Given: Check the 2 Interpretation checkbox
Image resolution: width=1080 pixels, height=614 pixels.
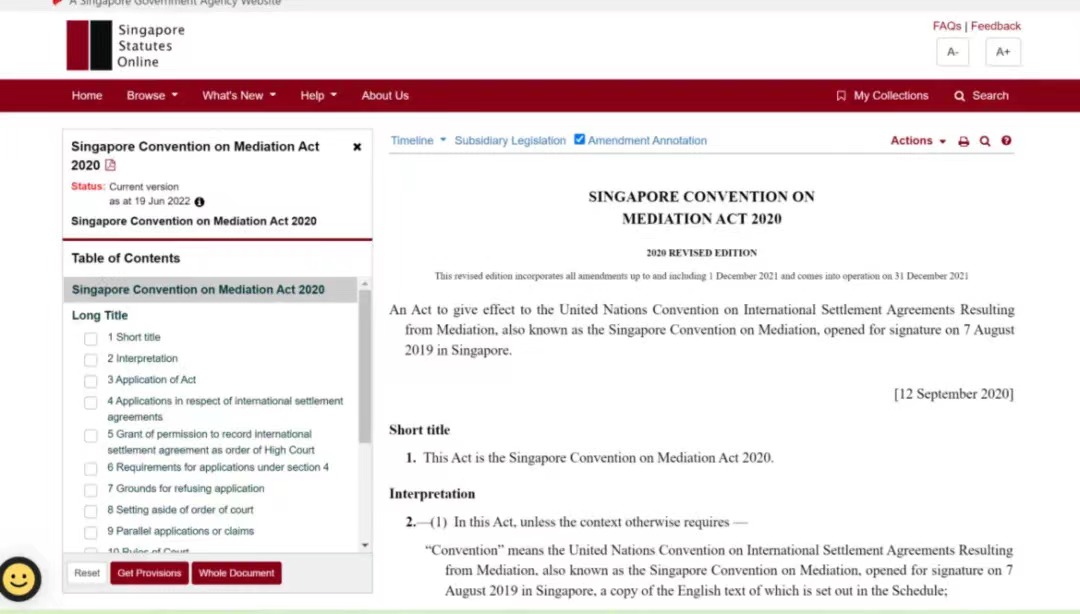Looking at the screenshot, I should pos(90,360).
